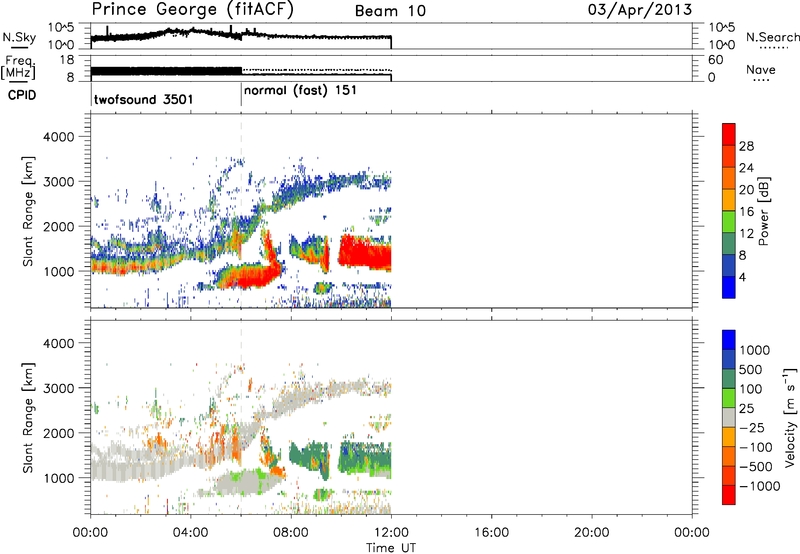Click the '60' Nave axis tick

tap(715, 60)
